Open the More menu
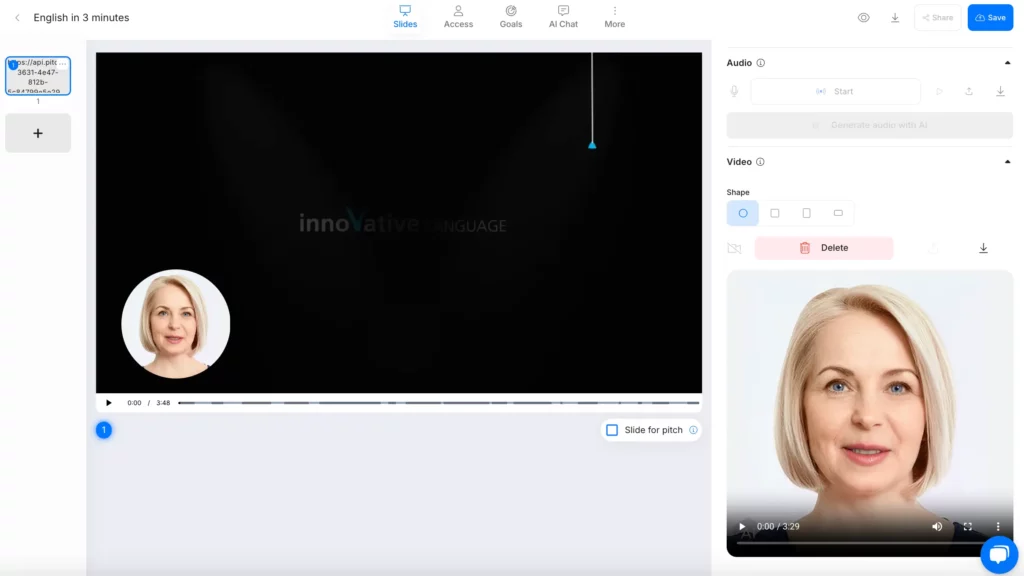 click(x=614, y=17)
